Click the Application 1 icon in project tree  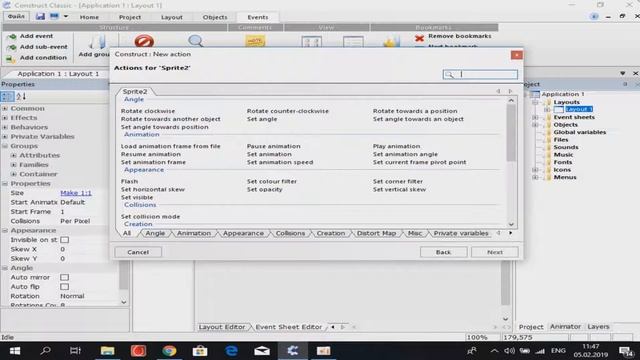[535, 94]
